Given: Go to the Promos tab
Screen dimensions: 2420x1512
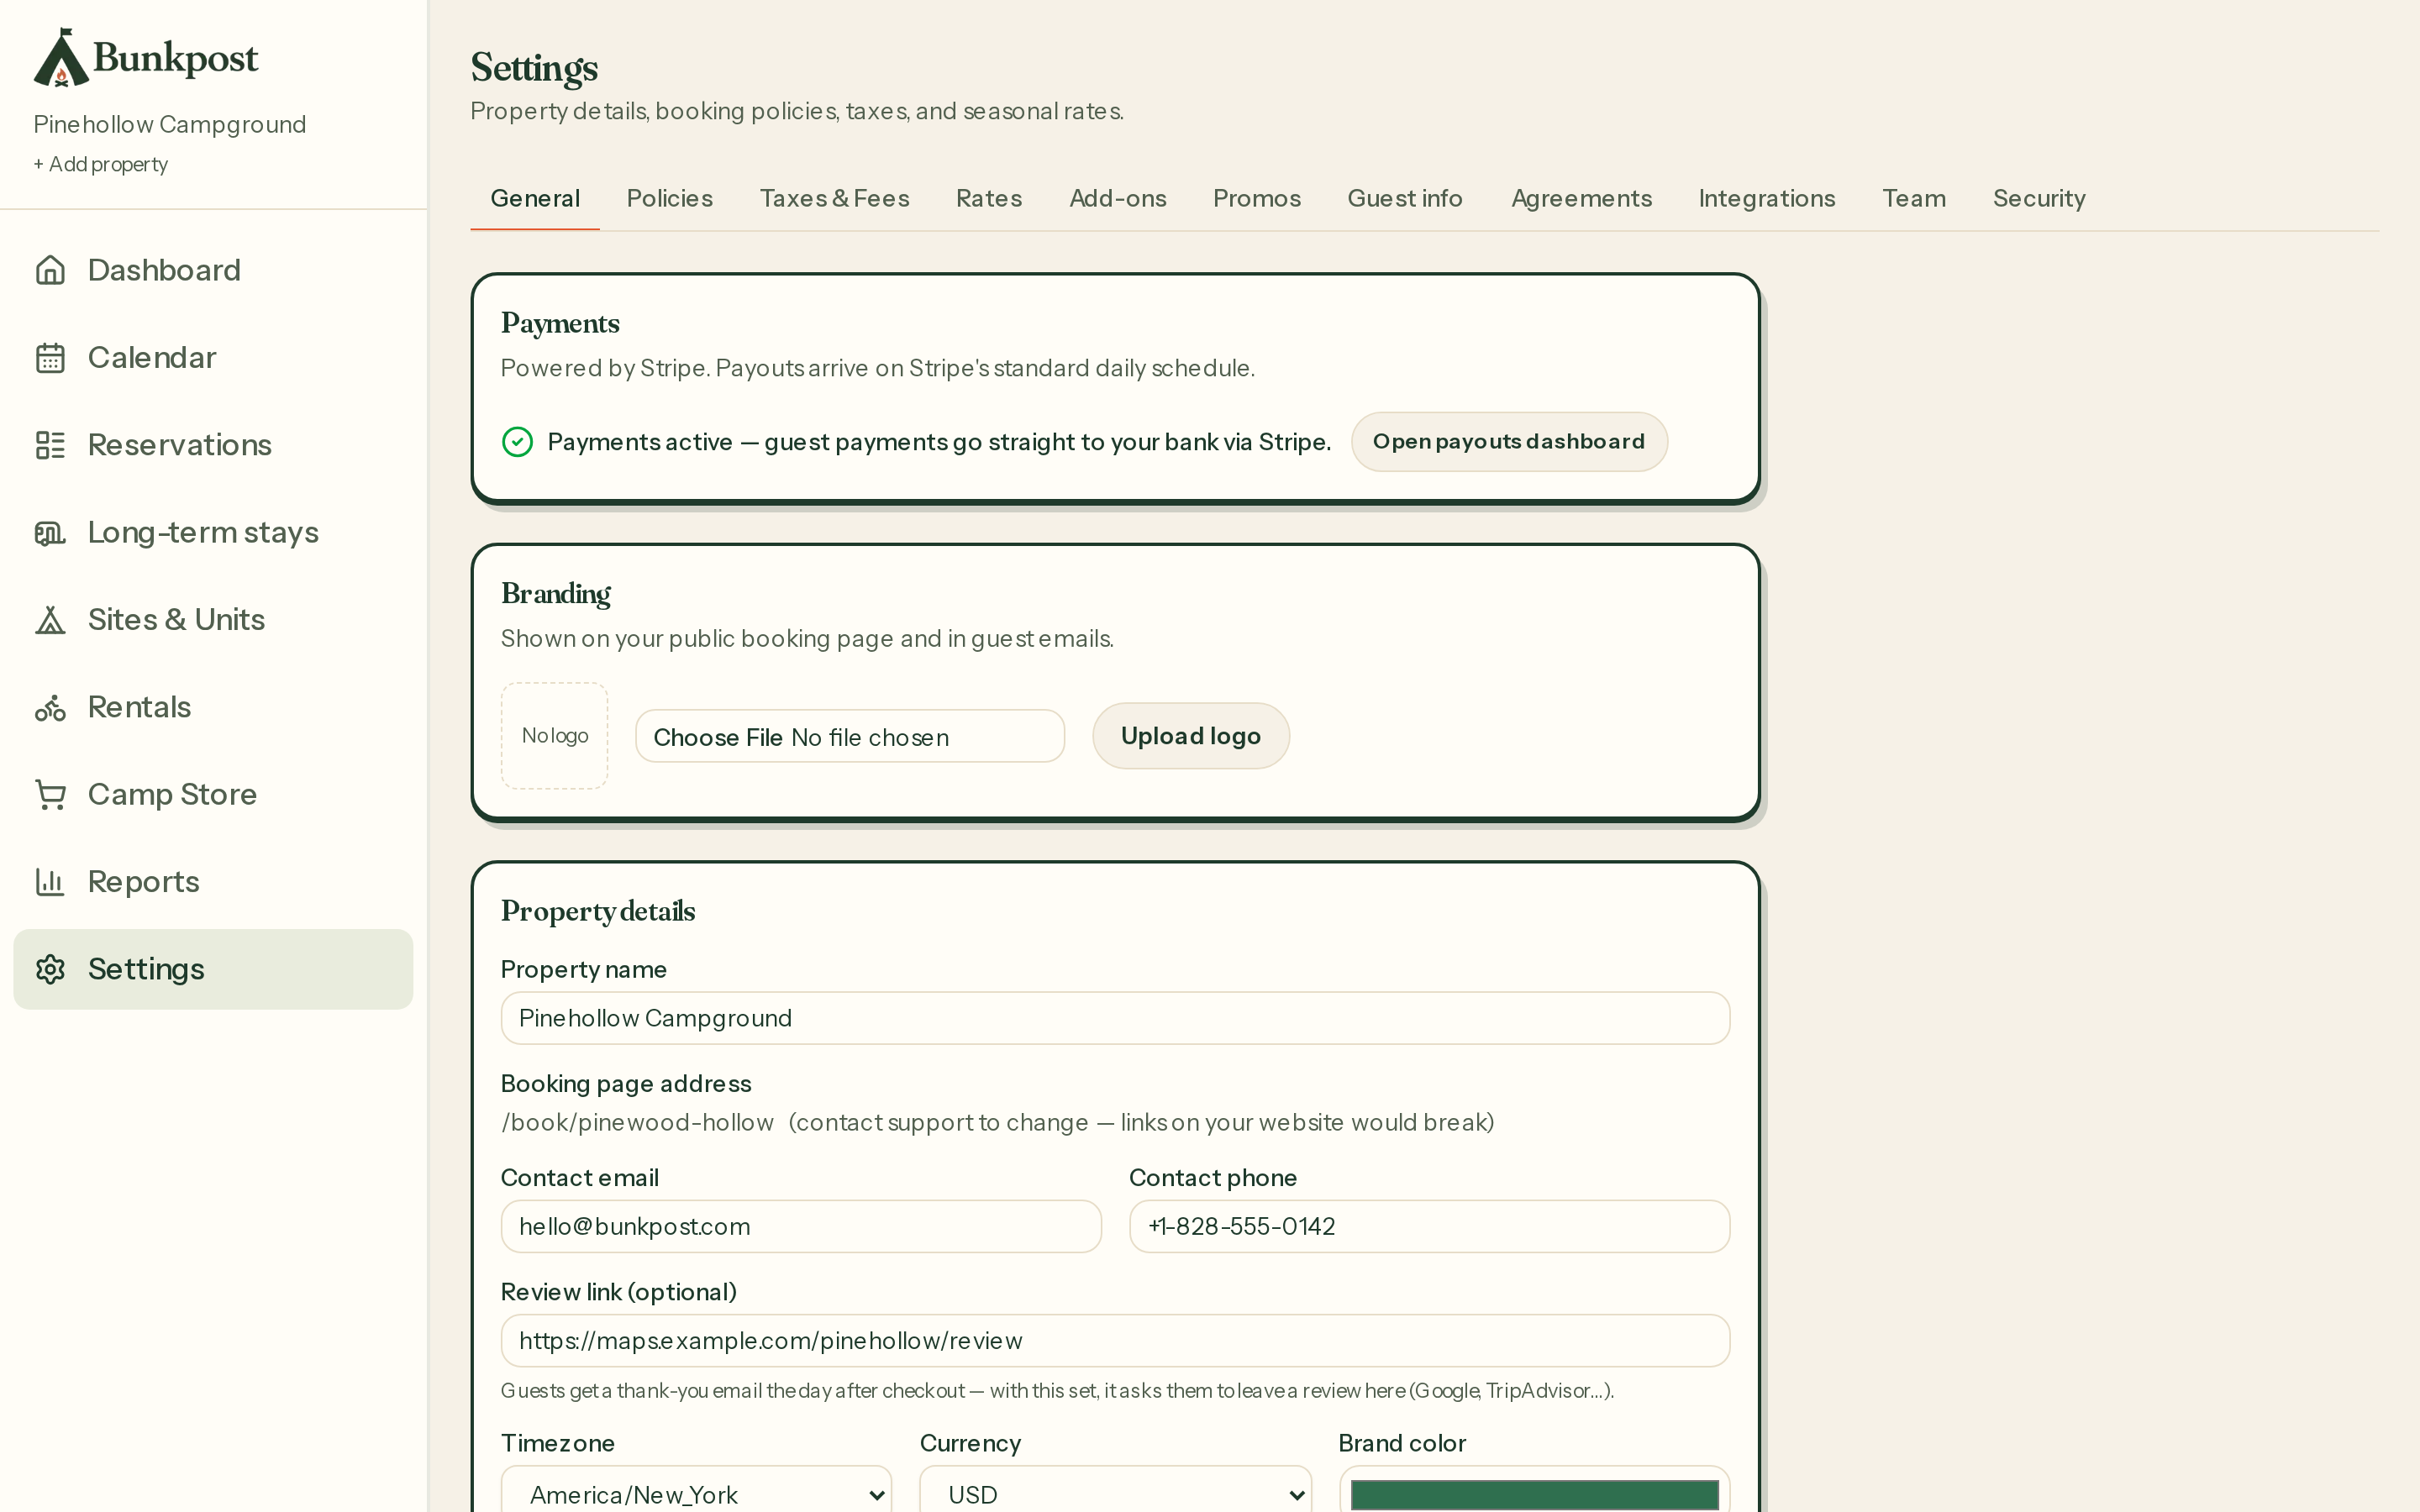Looking at the screenshot, I should [1256, 198].
